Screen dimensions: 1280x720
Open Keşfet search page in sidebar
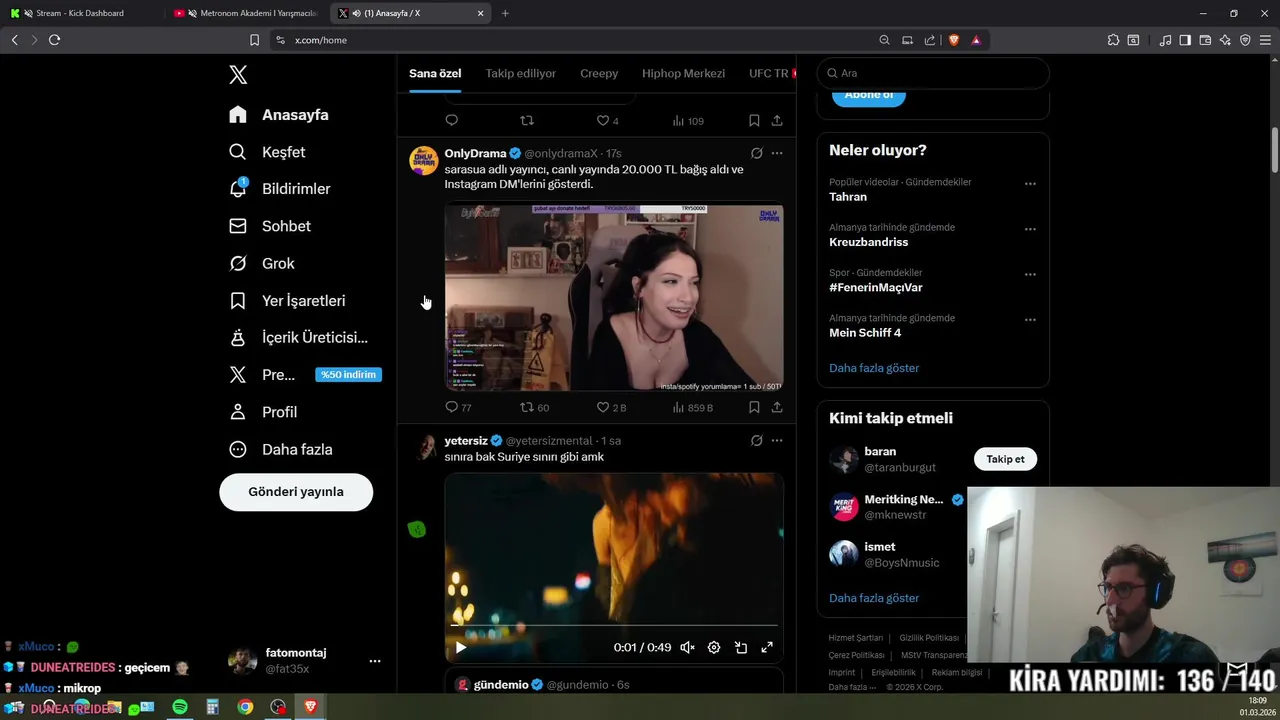pyautogui.click(x=267, y=152)
